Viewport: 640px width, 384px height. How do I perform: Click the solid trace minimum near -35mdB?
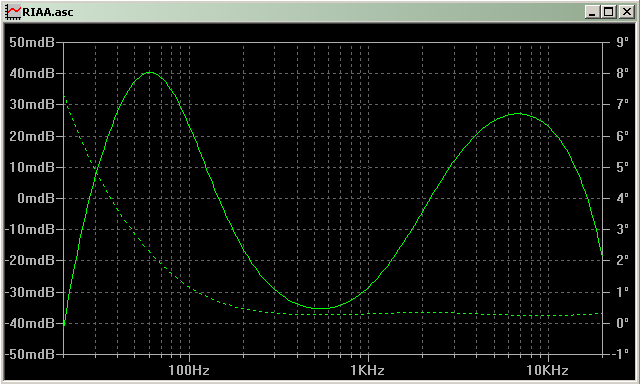coord(322,308)
